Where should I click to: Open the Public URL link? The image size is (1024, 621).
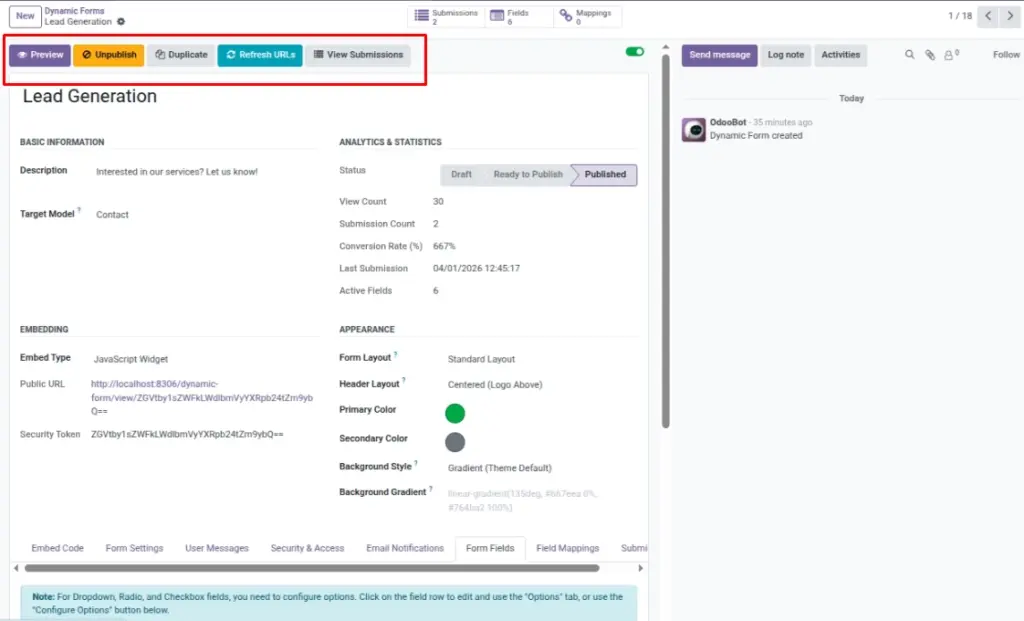coord(202,398)
